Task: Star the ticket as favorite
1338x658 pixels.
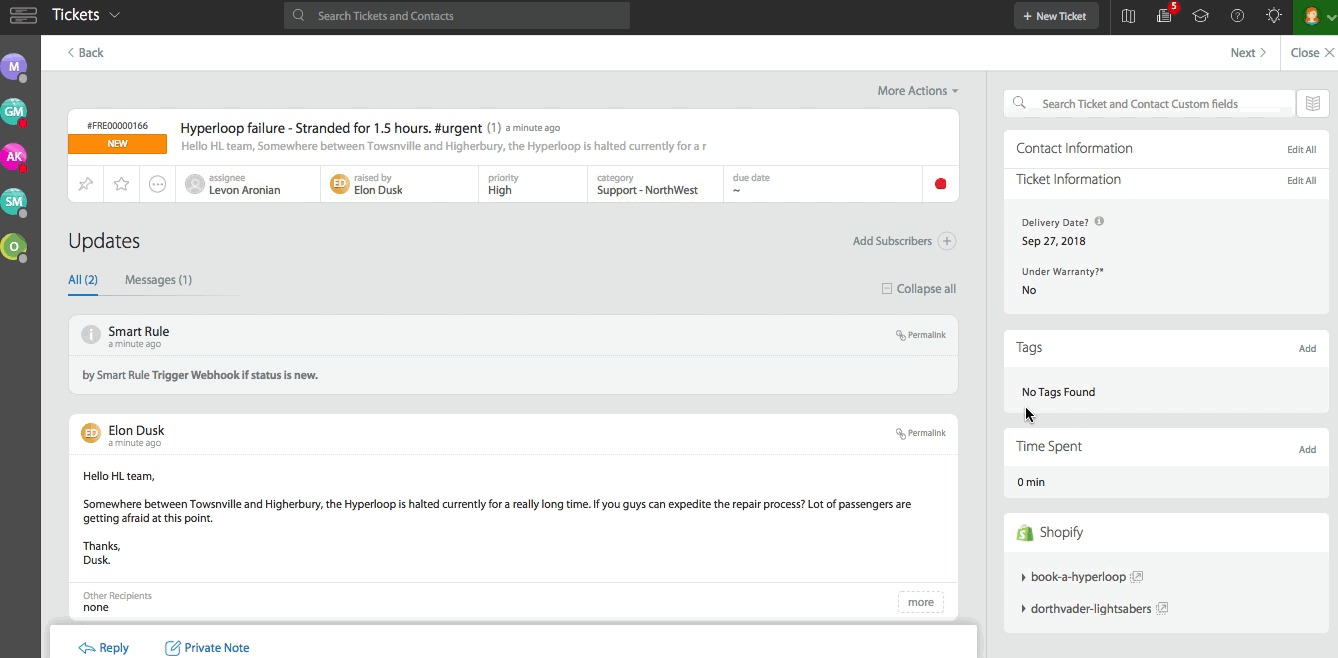Action: 121,184
